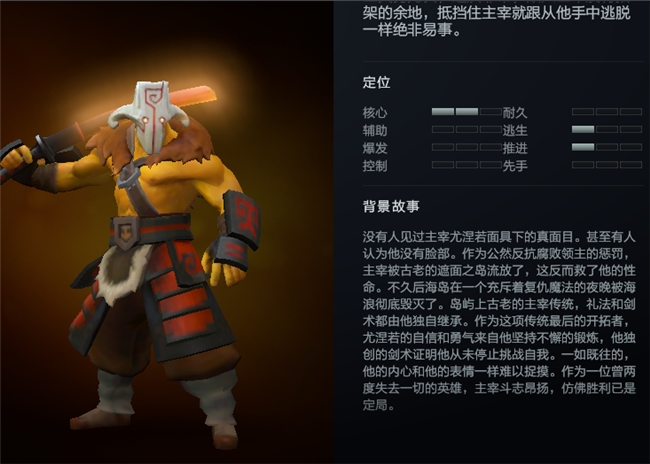Click the 逃生 role rating bar

pyautogui.click(x=607, y=130)
